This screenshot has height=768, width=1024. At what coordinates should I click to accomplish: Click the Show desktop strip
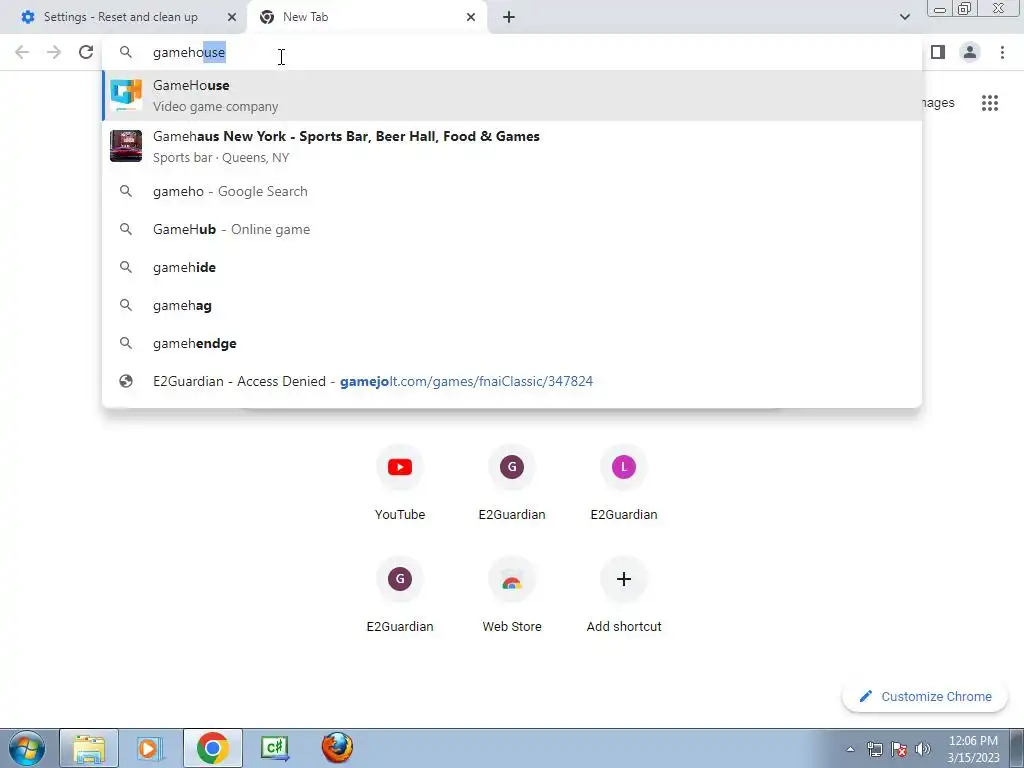(1017, 748)
